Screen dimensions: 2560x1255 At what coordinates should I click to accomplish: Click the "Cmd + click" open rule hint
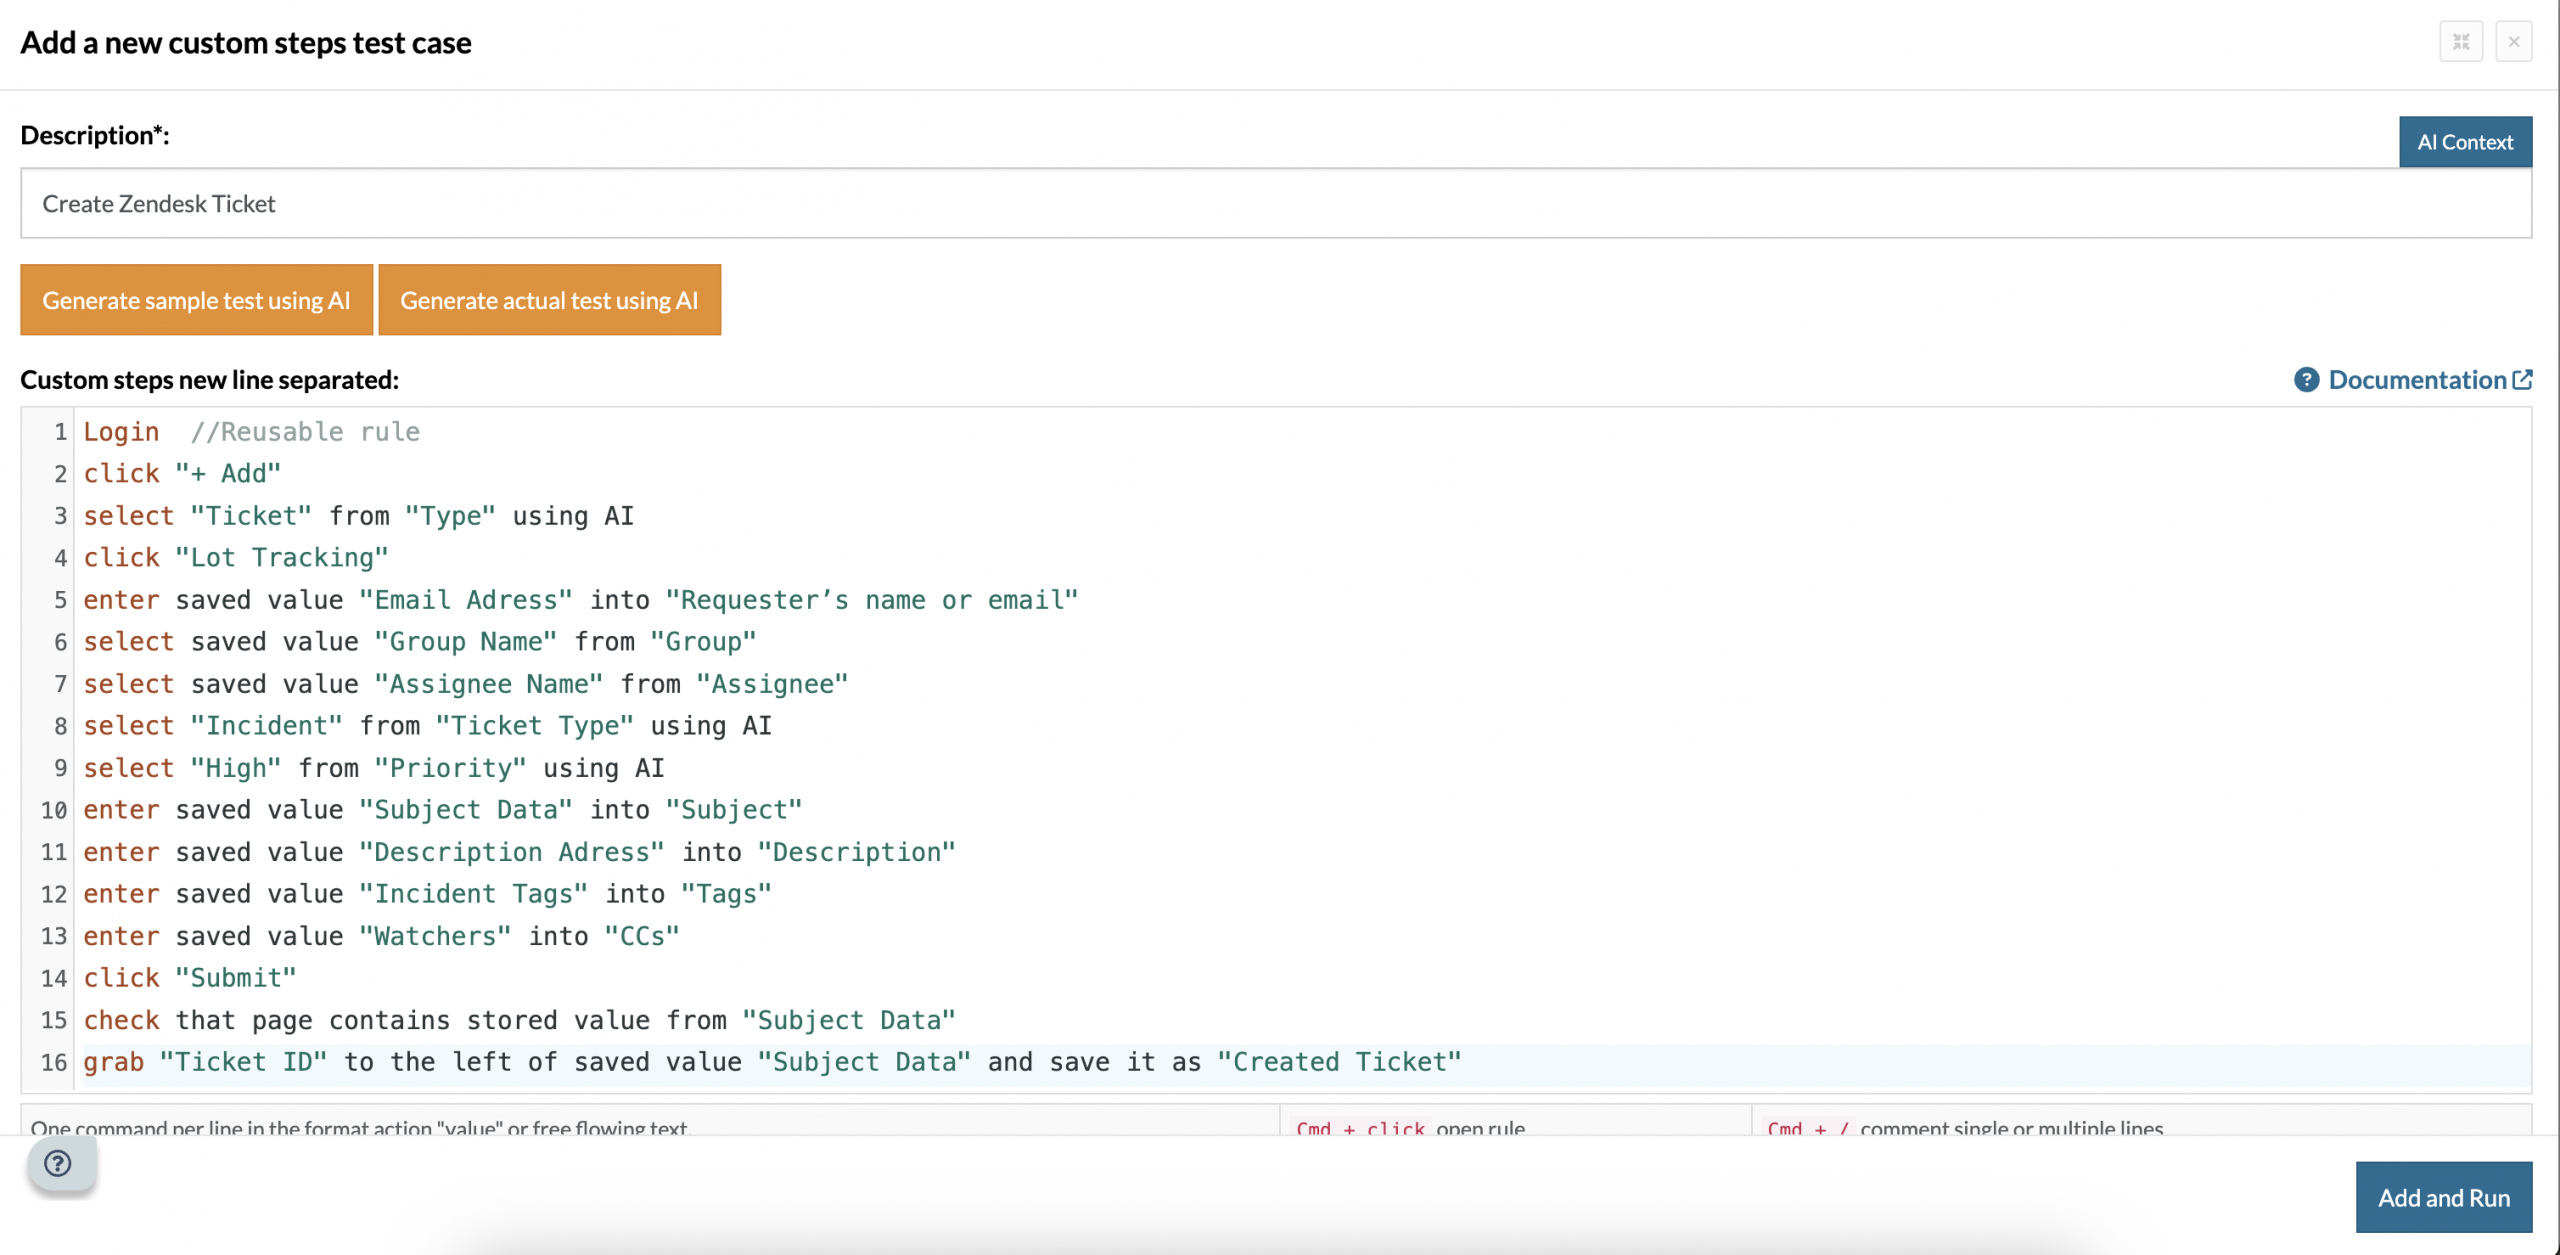click(x=1411, y=1128)
